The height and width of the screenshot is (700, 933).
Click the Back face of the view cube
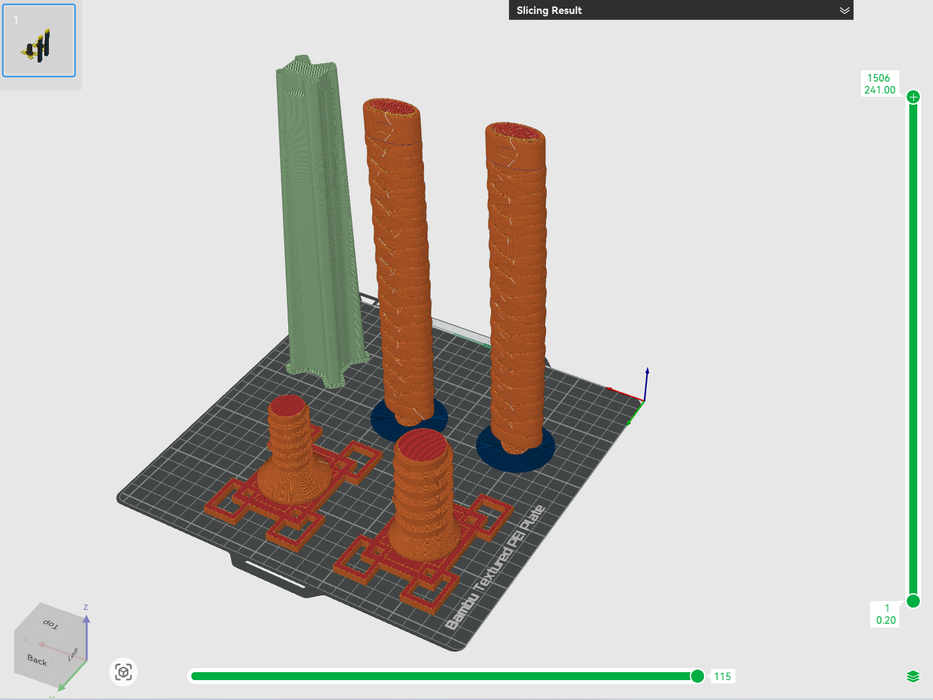(37, 660)
